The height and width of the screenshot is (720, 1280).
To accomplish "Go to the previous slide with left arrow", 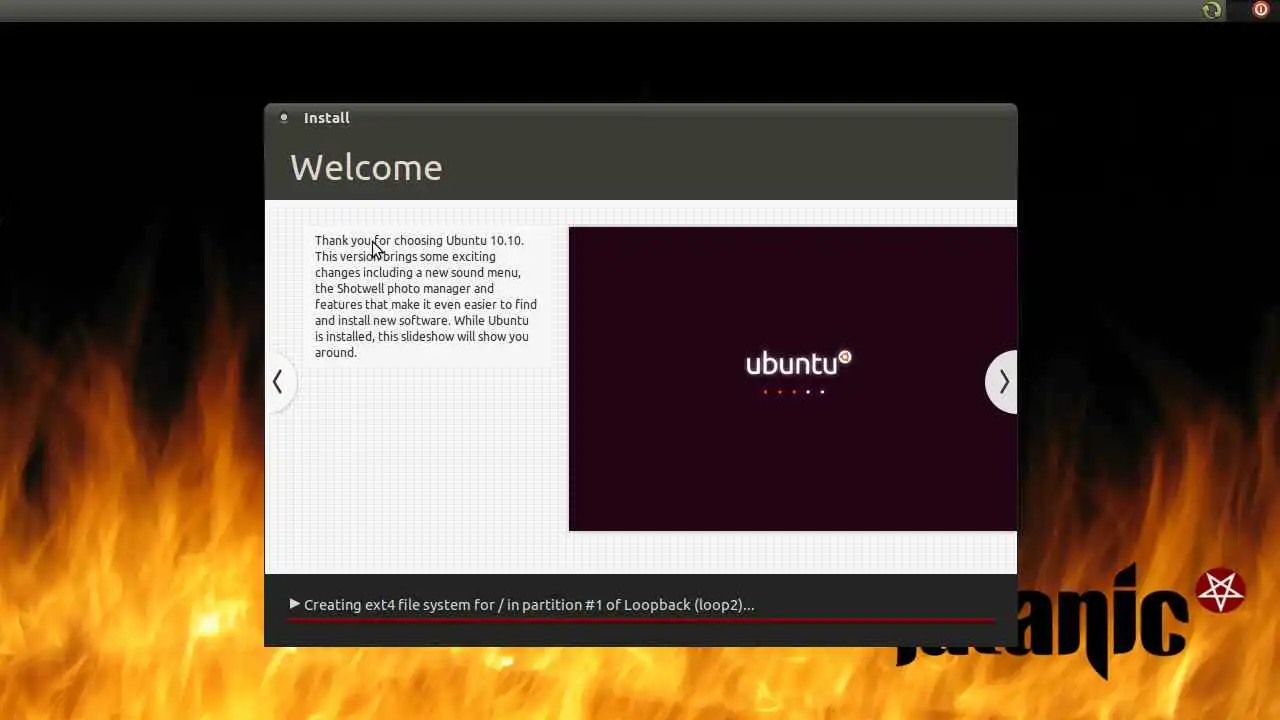I will 279,382.
